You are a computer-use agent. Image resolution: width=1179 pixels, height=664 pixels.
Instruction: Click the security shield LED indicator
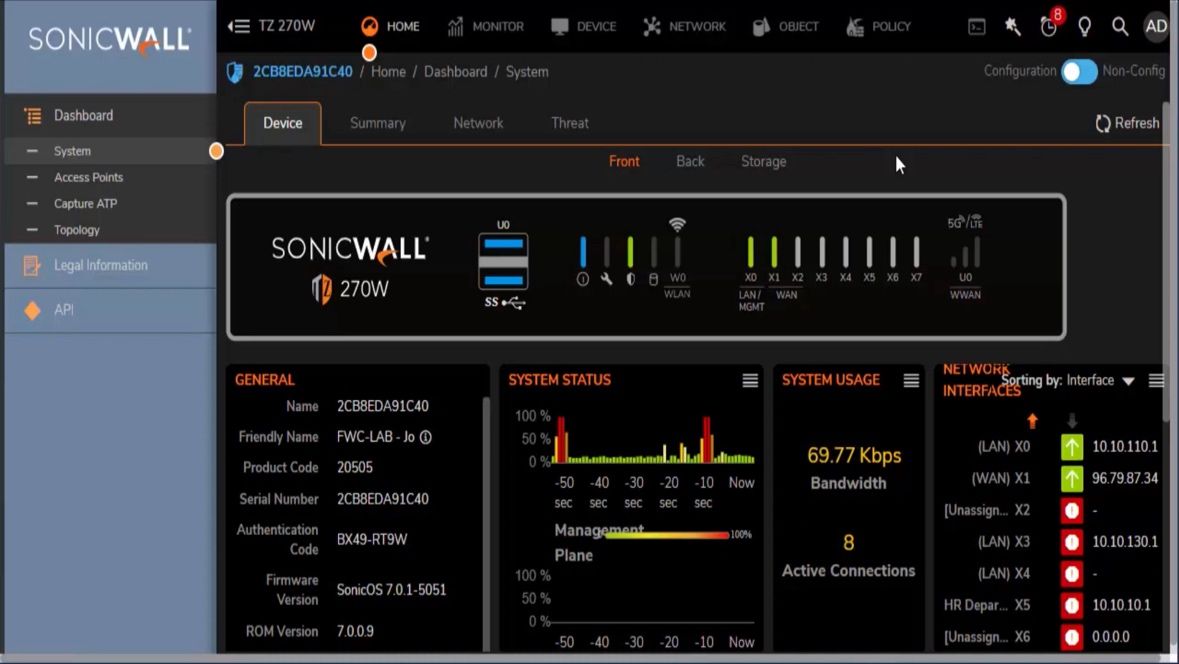coord(630,260)
